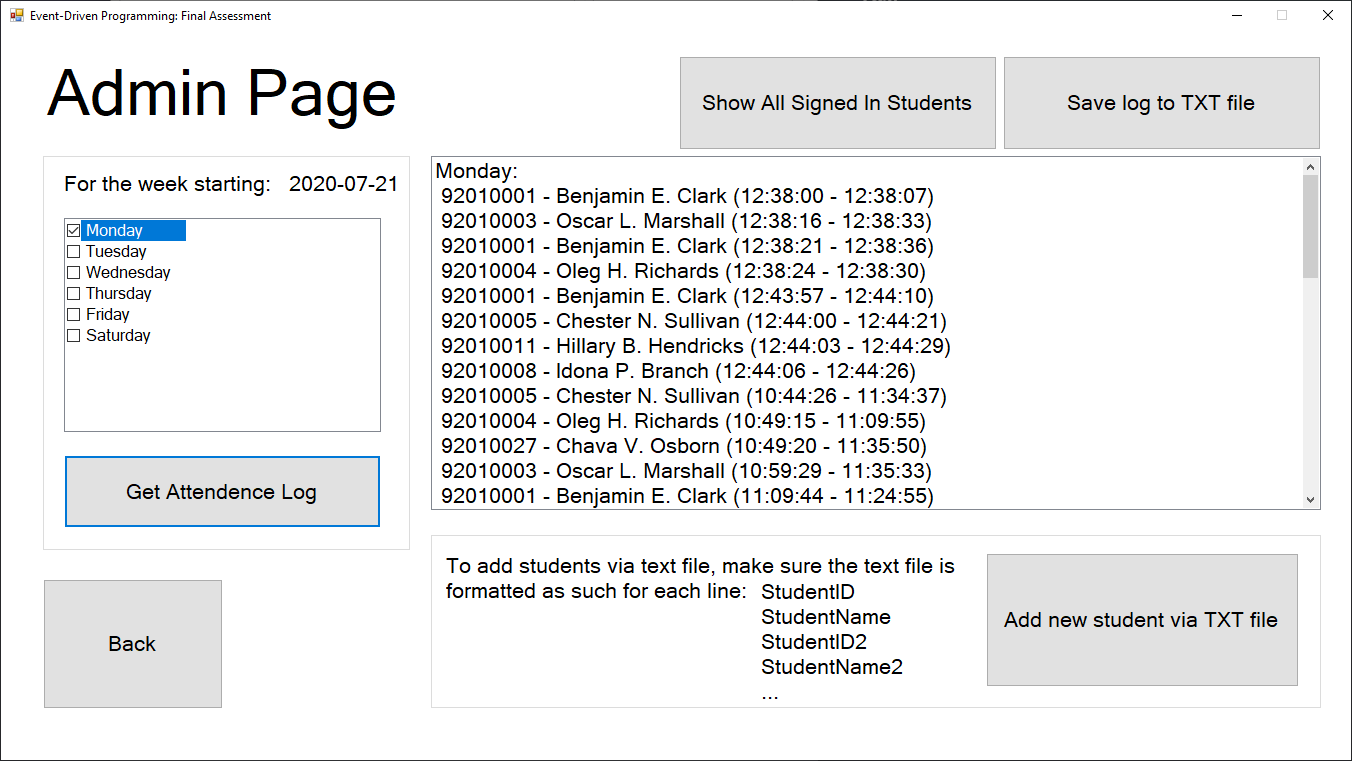Click the scrollbar up arrow on the log
Viewport: 1352px width, 761px height.
coord(1310,165)
